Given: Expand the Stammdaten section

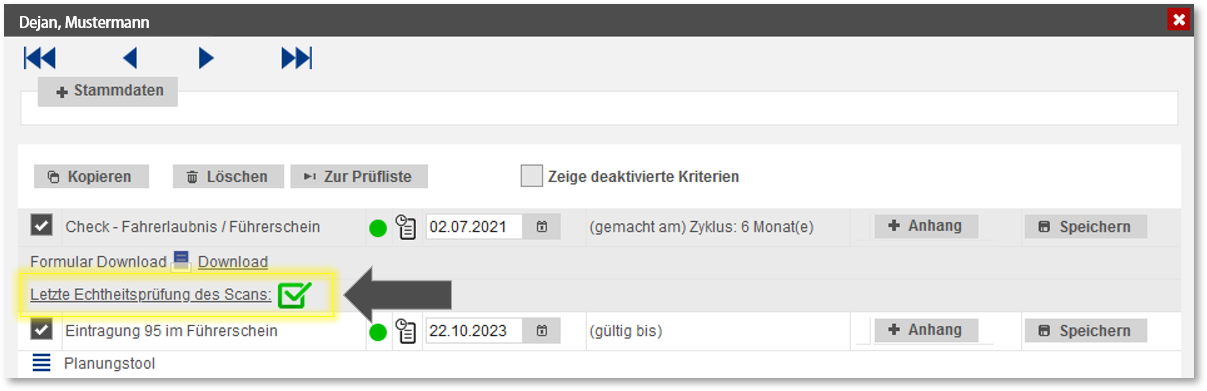Looking at the screenshot, I should point(108,91).
